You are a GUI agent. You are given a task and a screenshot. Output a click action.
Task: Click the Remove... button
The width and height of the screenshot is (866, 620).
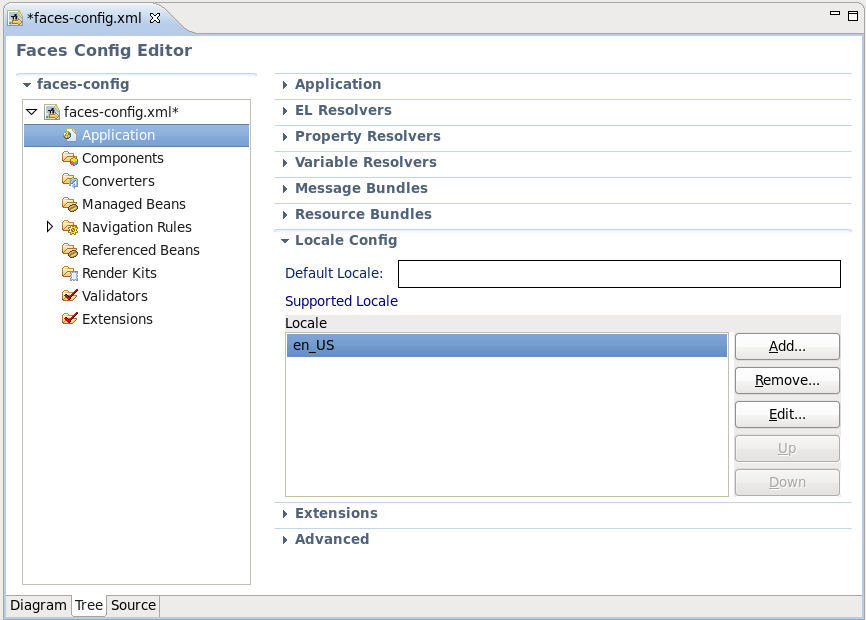pyautogui.click(x=787, y=380)
